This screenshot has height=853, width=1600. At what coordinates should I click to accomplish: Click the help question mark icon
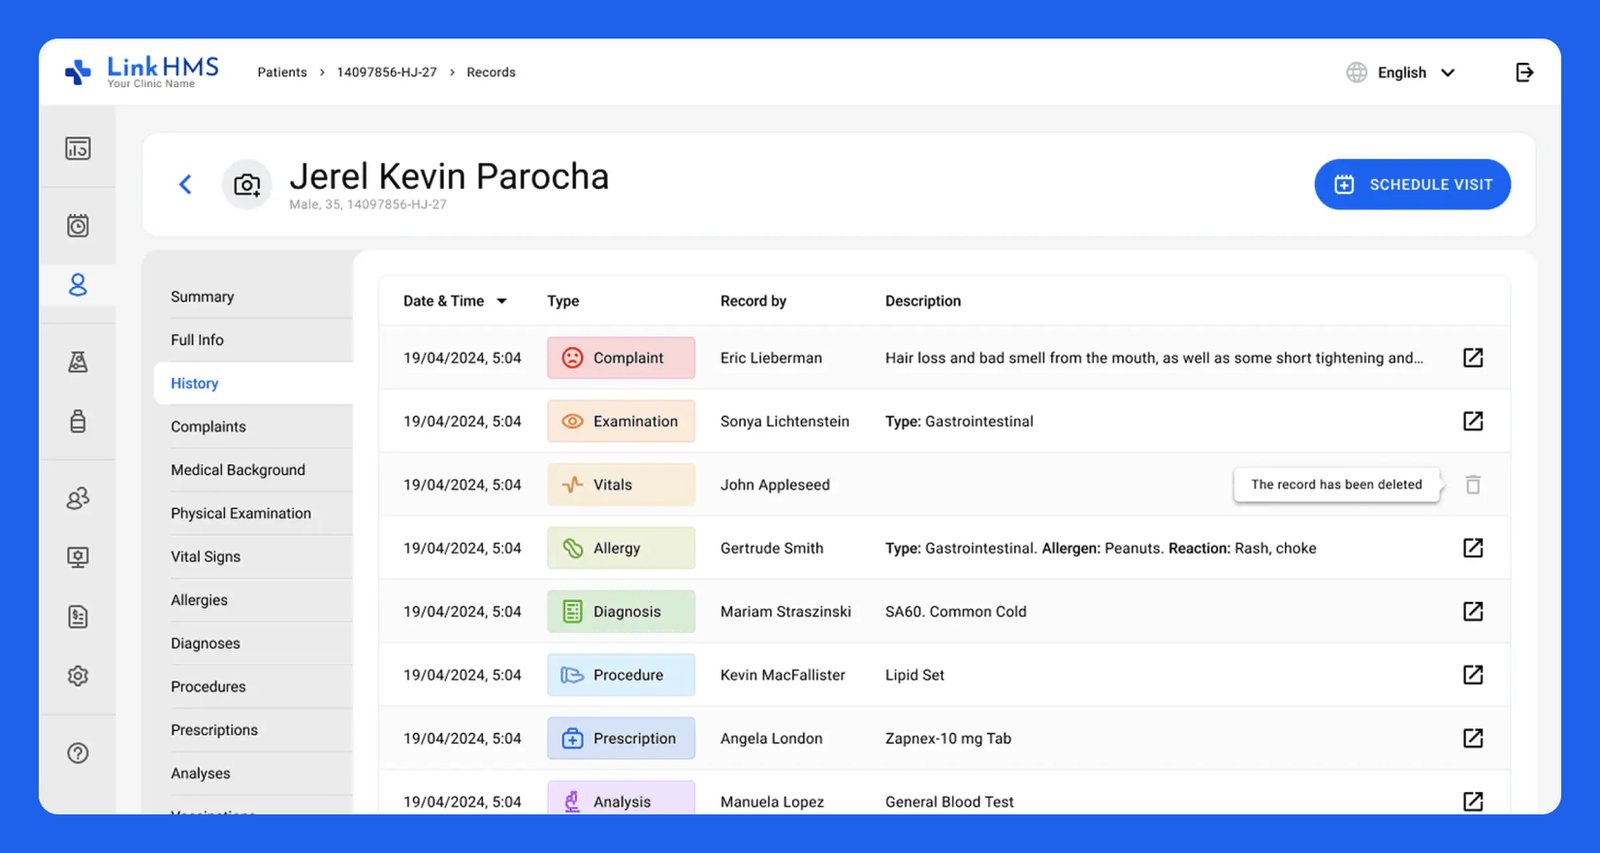click(x=78, y=753)
